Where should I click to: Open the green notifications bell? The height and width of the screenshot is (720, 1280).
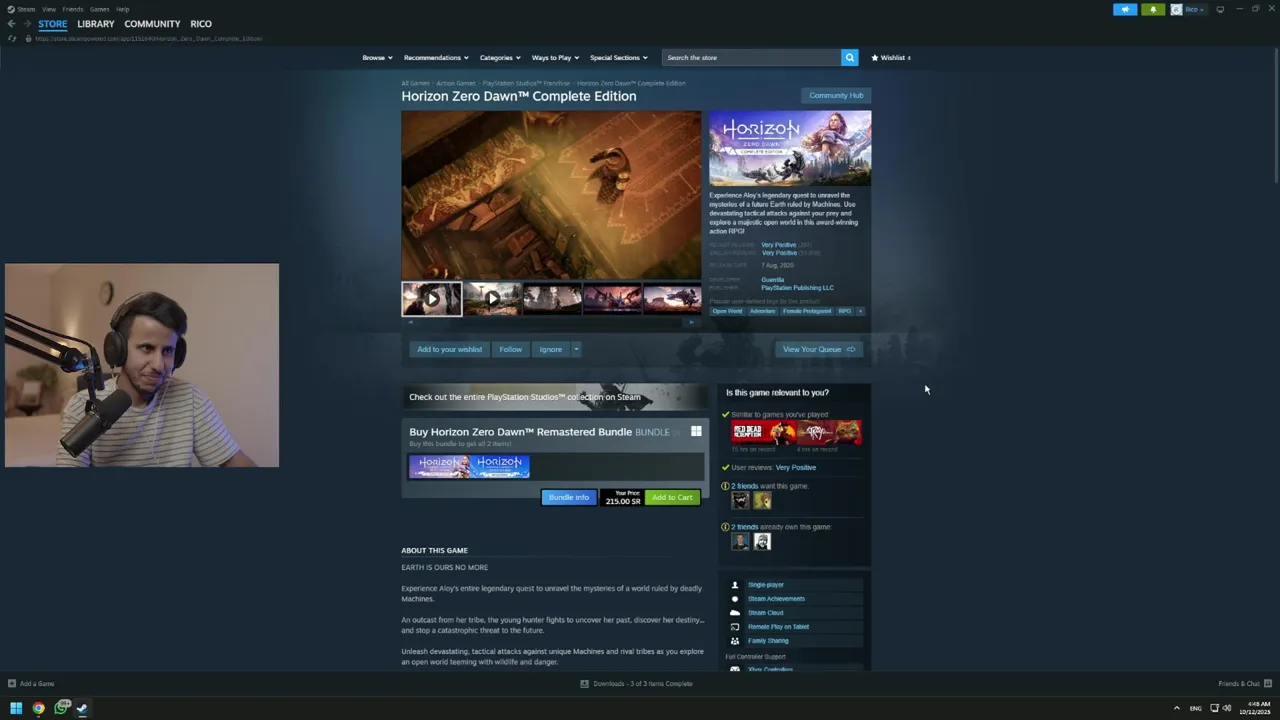click(1152, 9)
